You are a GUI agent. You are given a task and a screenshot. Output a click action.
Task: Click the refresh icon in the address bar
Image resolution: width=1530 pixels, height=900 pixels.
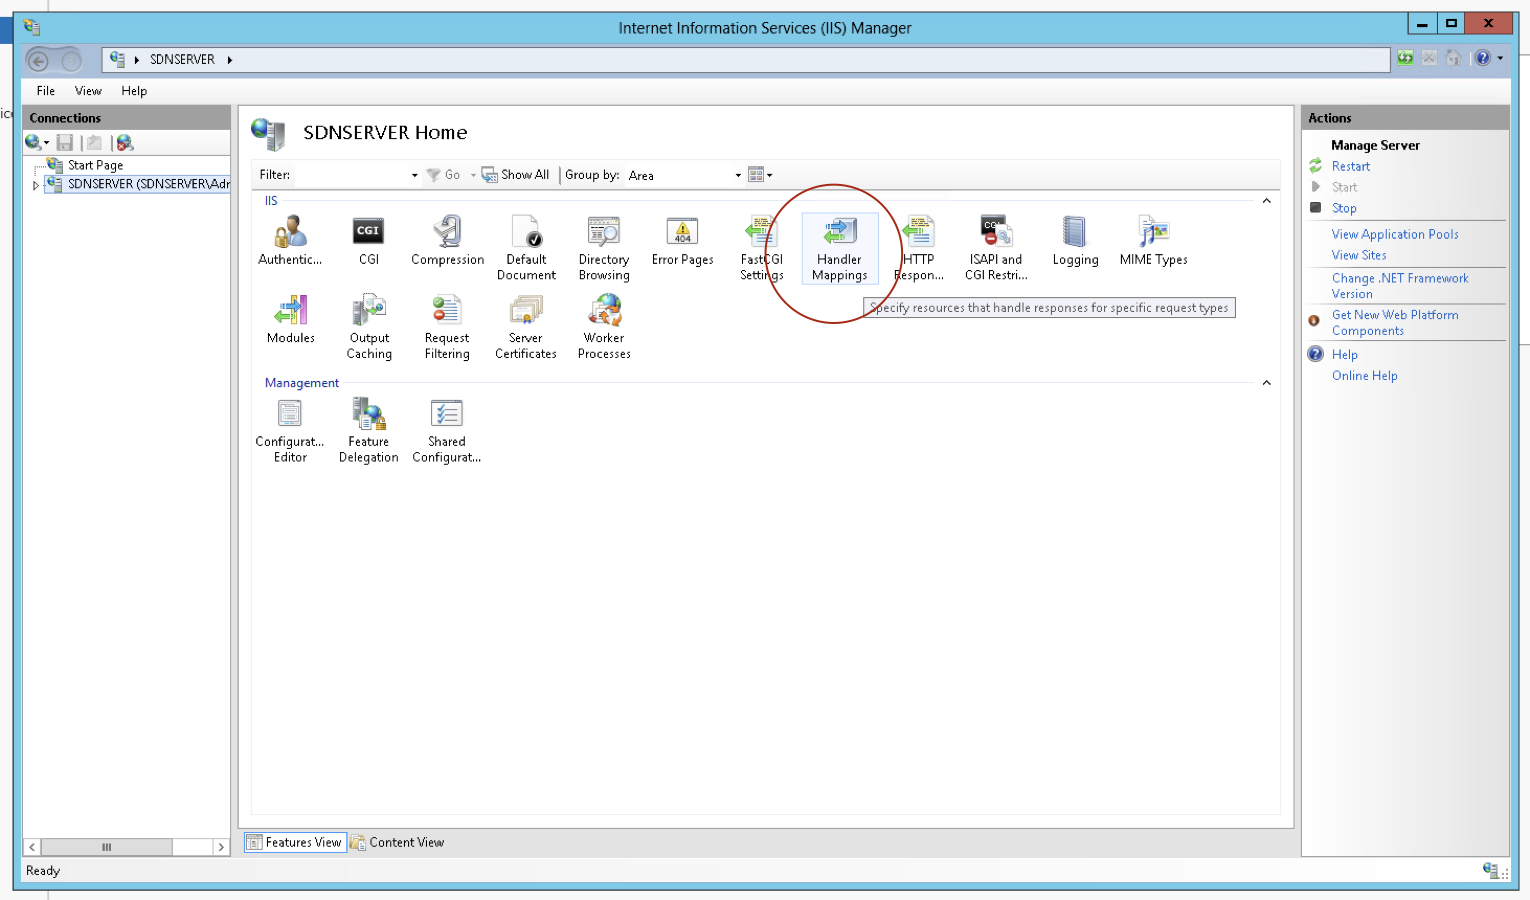[x=1405, y=58]
